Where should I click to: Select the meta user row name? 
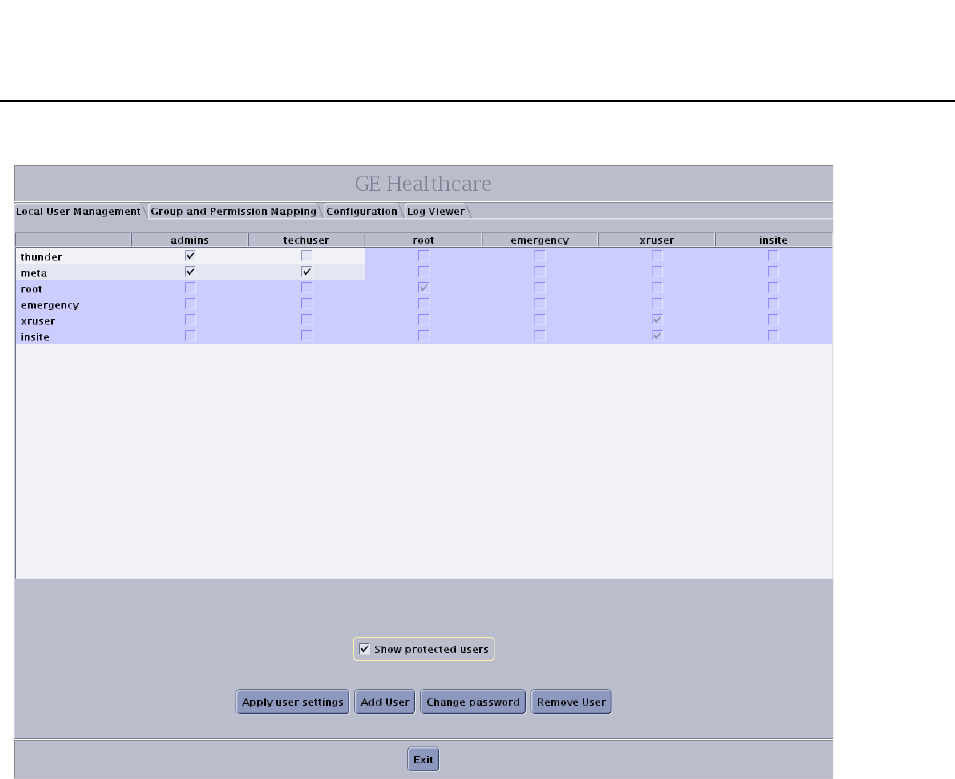(x=34, y=273)
